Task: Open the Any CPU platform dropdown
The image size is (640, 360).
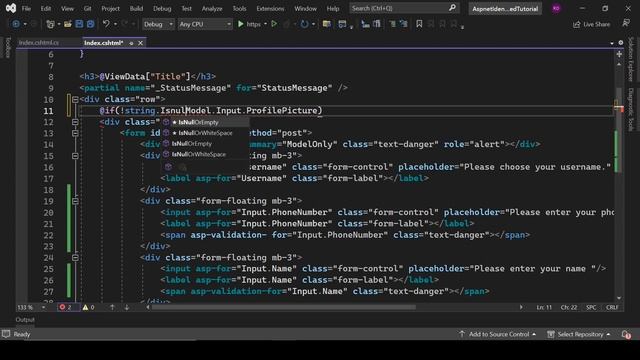Action: click(x=205, y=24)
